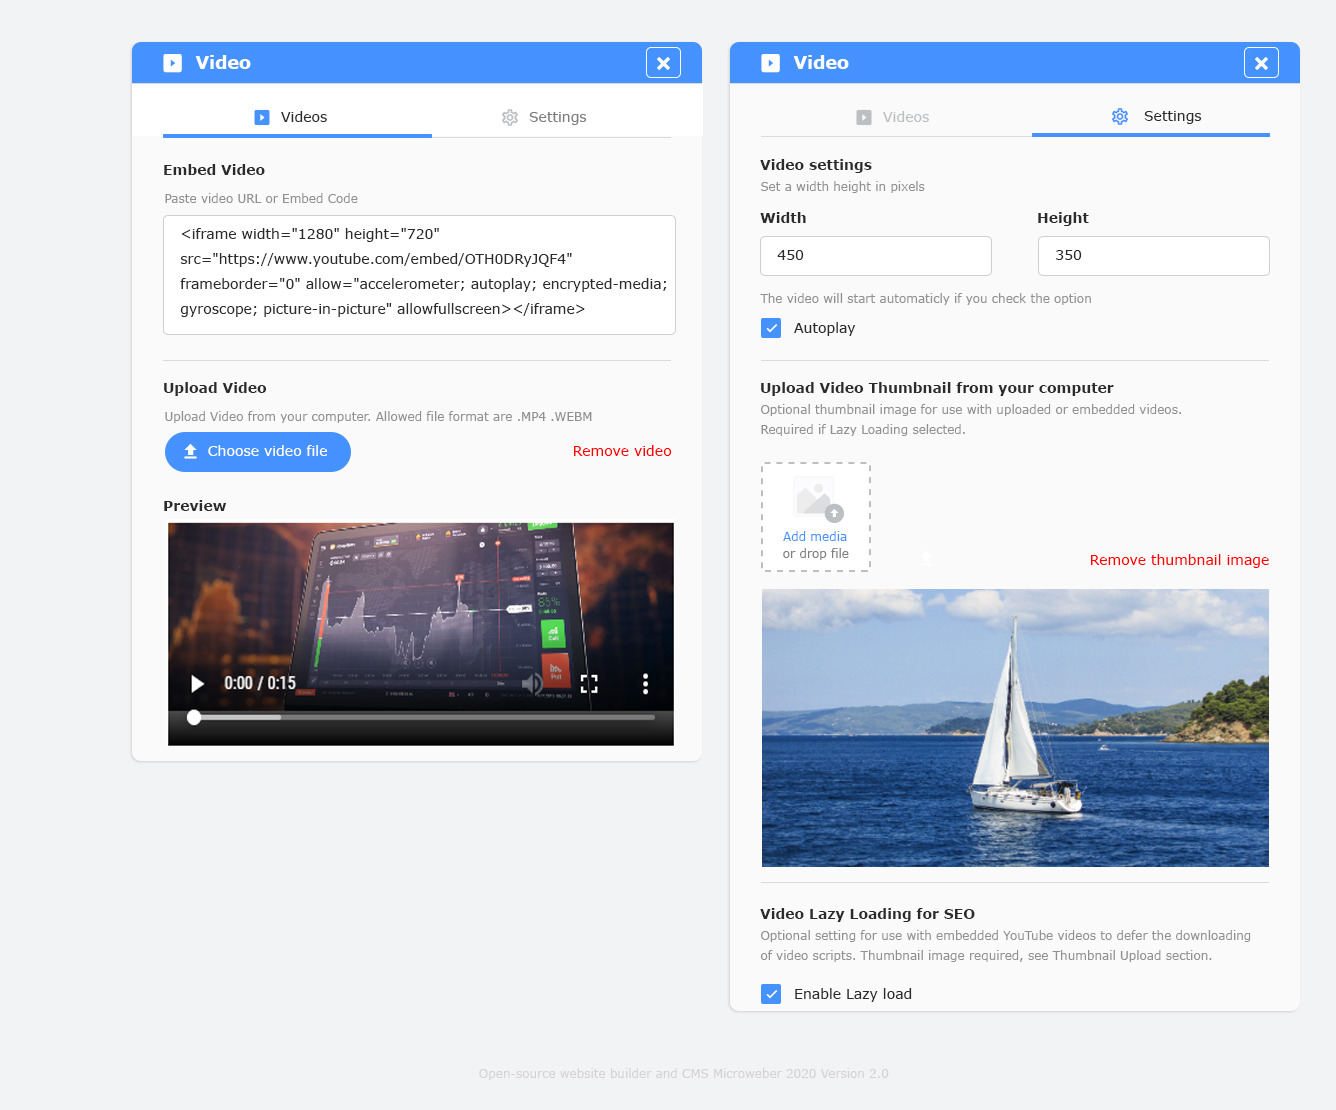Close the left Video panel
This screenshot has width=1336, height=1110.
[663, 63]
